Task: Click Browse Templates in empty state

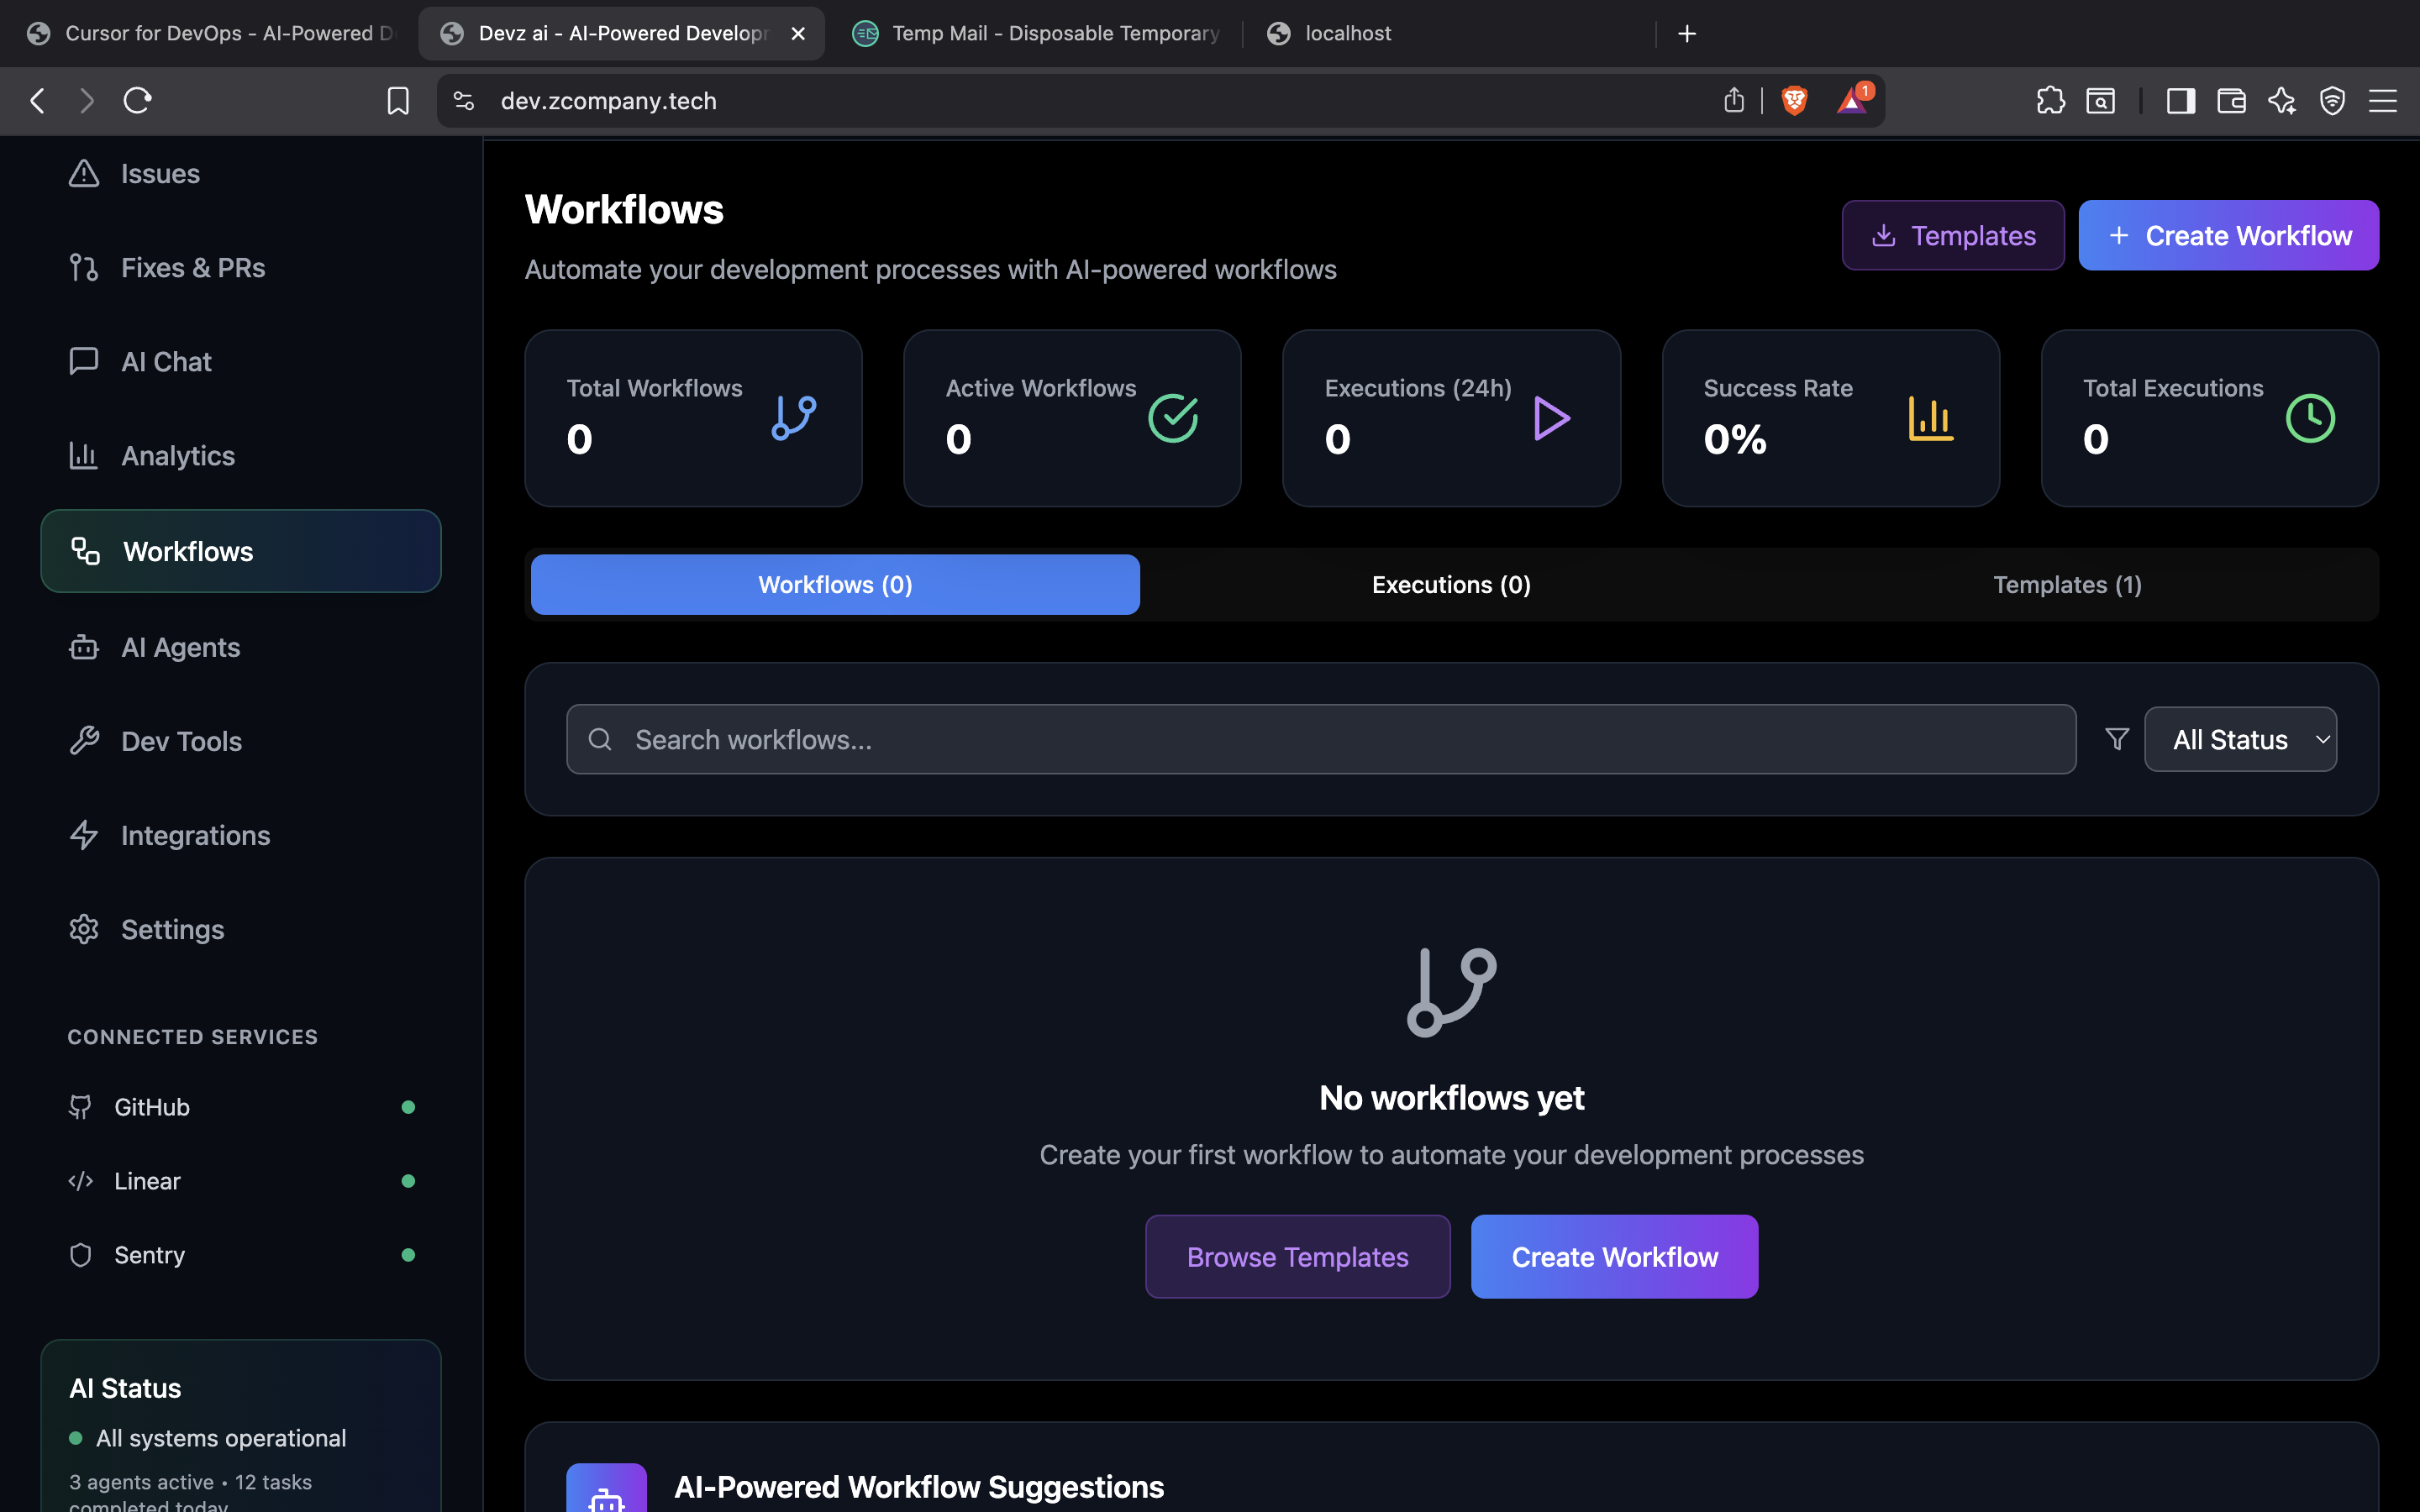Action: coord(1296,1256)
